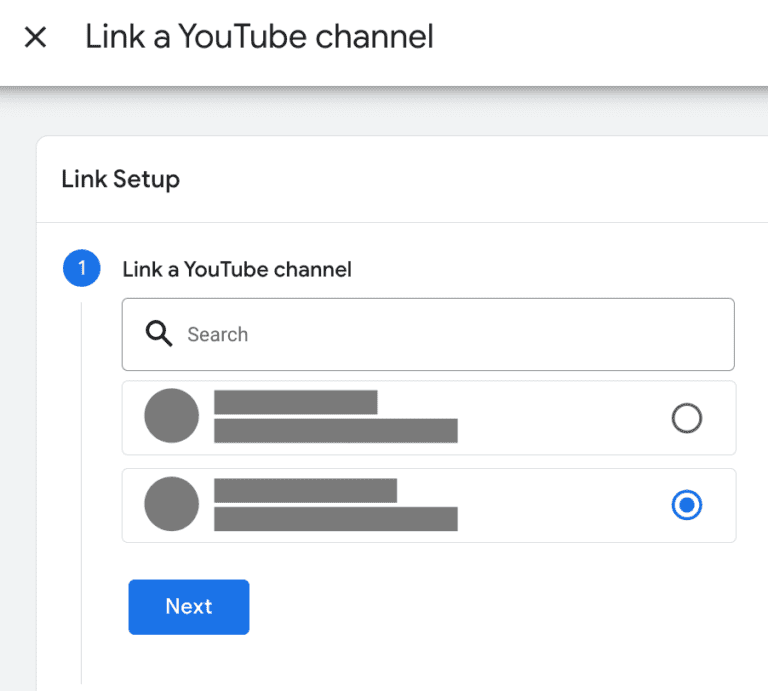
Task: Click the Next button
Action: point(189,607)
